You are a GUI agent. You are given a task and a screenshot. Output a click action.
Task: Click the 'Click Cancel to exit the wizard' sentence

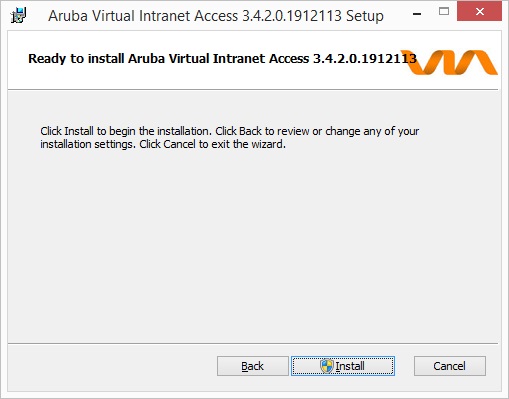[212, 144]
